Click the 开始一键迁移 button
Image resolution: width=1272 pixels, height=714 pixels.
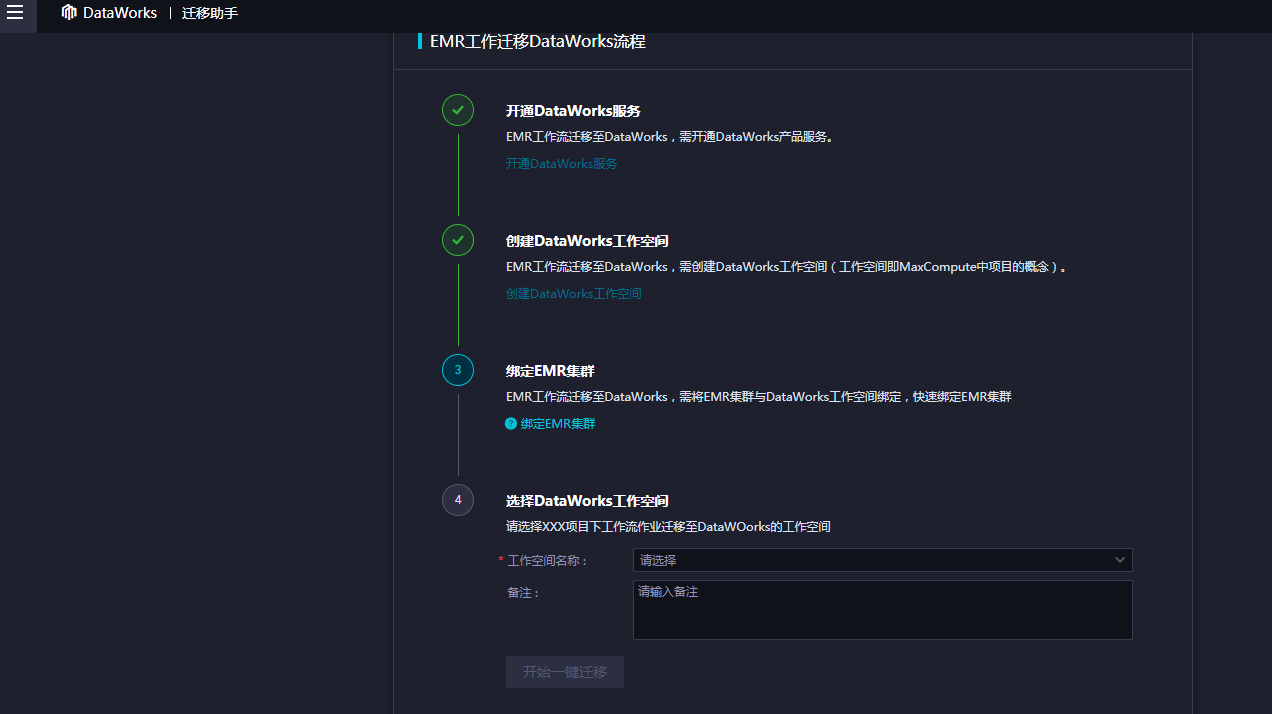pyautogui.click(x=565, y=672)
